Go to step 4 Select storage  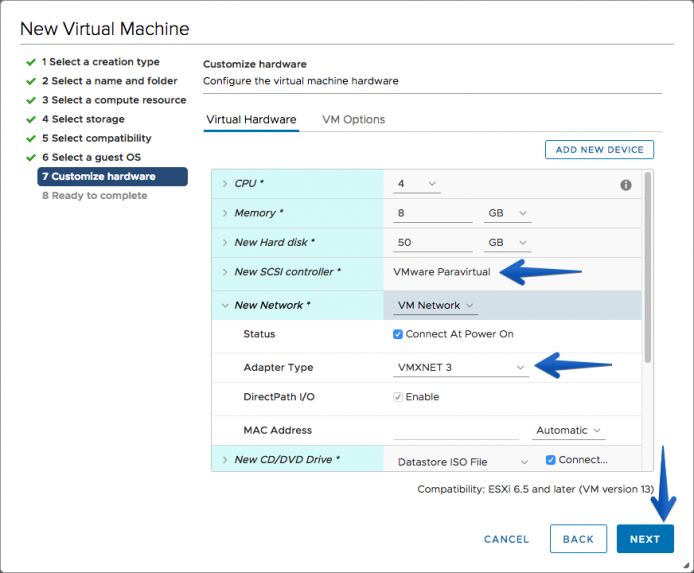coord(83,119)
